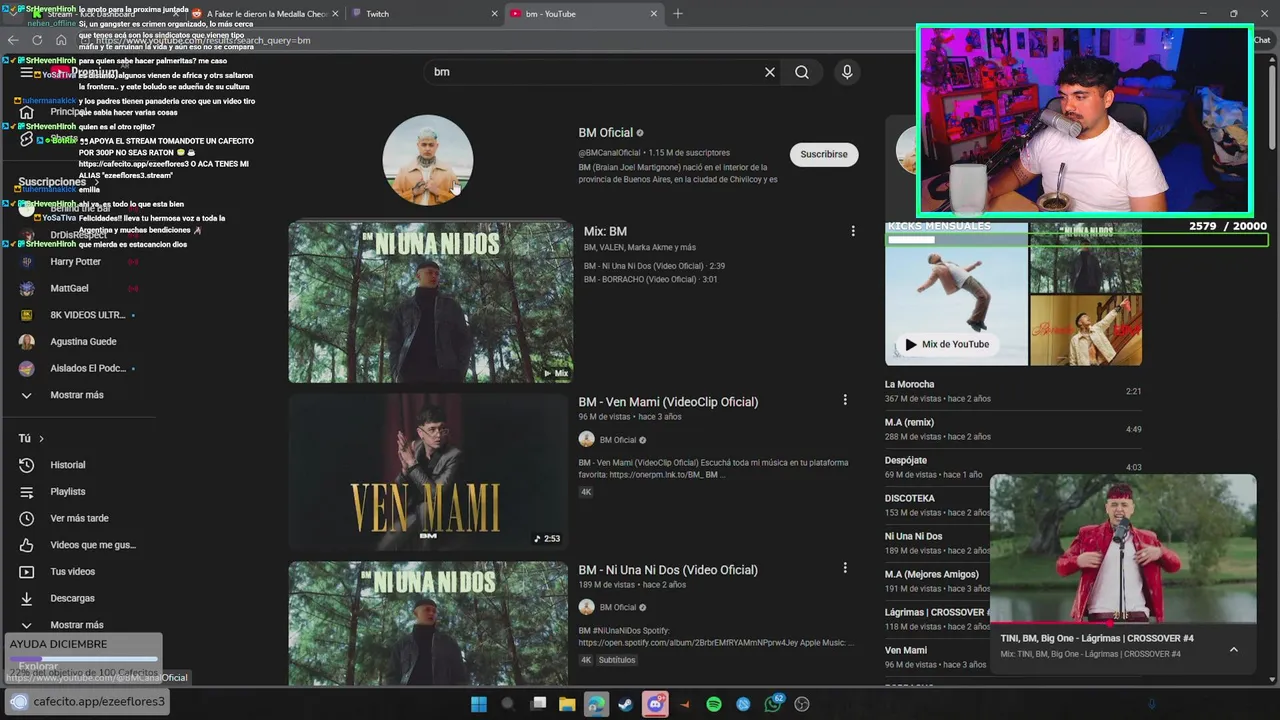The width and height of the screenshot is (1280, 720).
Task: Play M.A (Mejores Amigos) from mix list
Action: point(937,581)
